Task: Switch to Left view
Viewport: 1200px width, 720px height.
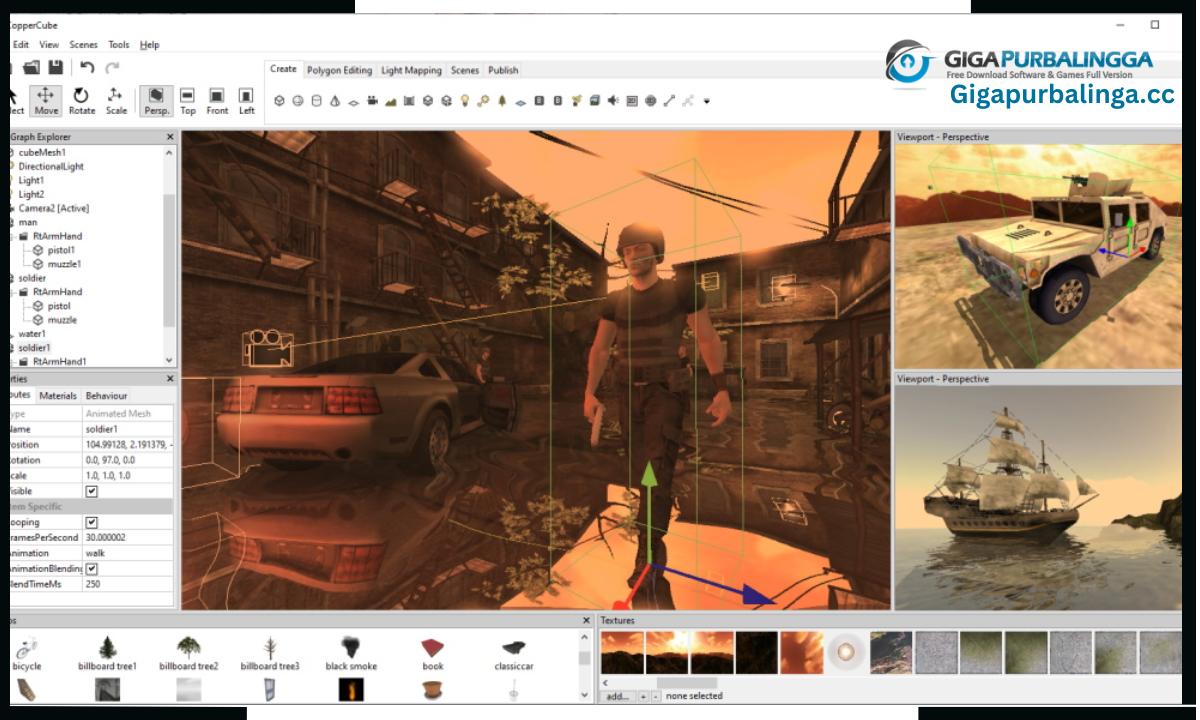Action: click(246, 100)
